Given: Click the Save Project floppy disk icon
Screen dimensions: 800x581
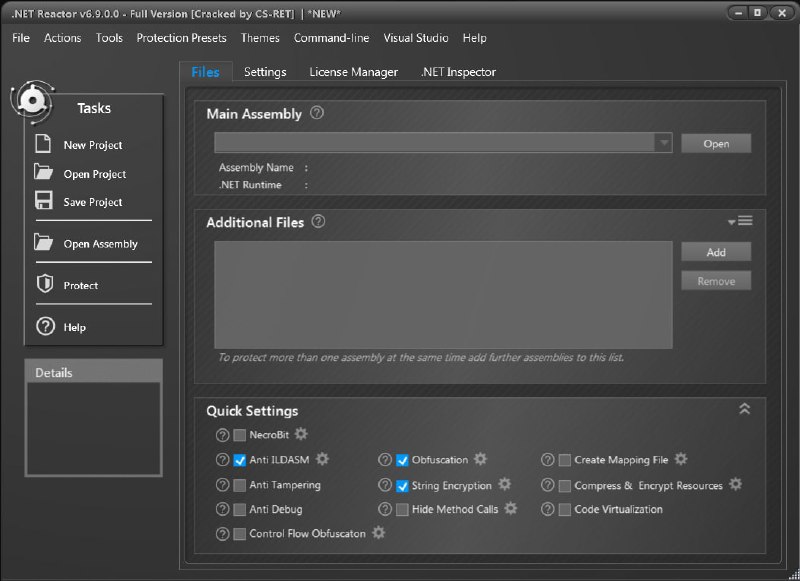Looking at the screenshot, I should pos(43,200).
